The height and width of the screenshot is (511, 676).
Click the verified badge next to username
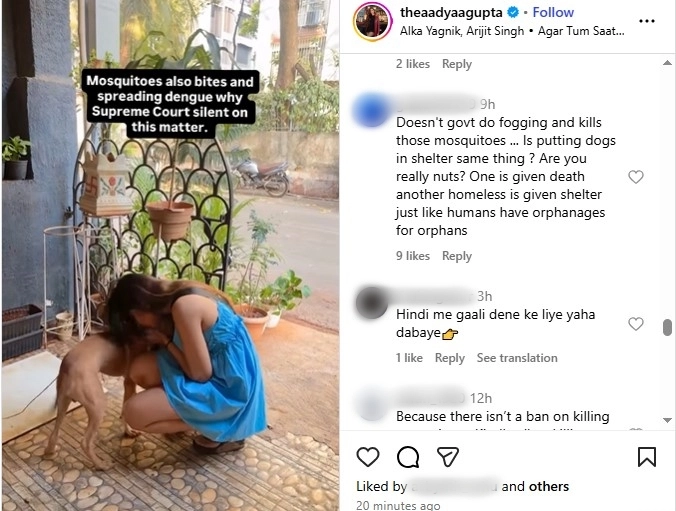513,13
